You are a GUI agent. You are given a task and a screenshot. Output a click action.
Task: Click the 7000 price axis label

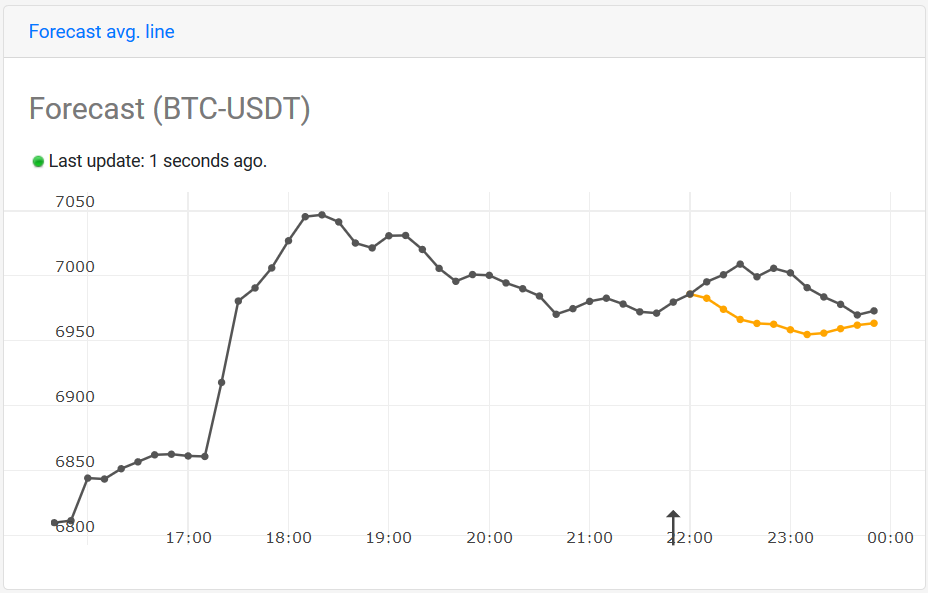pyautogui.click(x=75, y=267)
